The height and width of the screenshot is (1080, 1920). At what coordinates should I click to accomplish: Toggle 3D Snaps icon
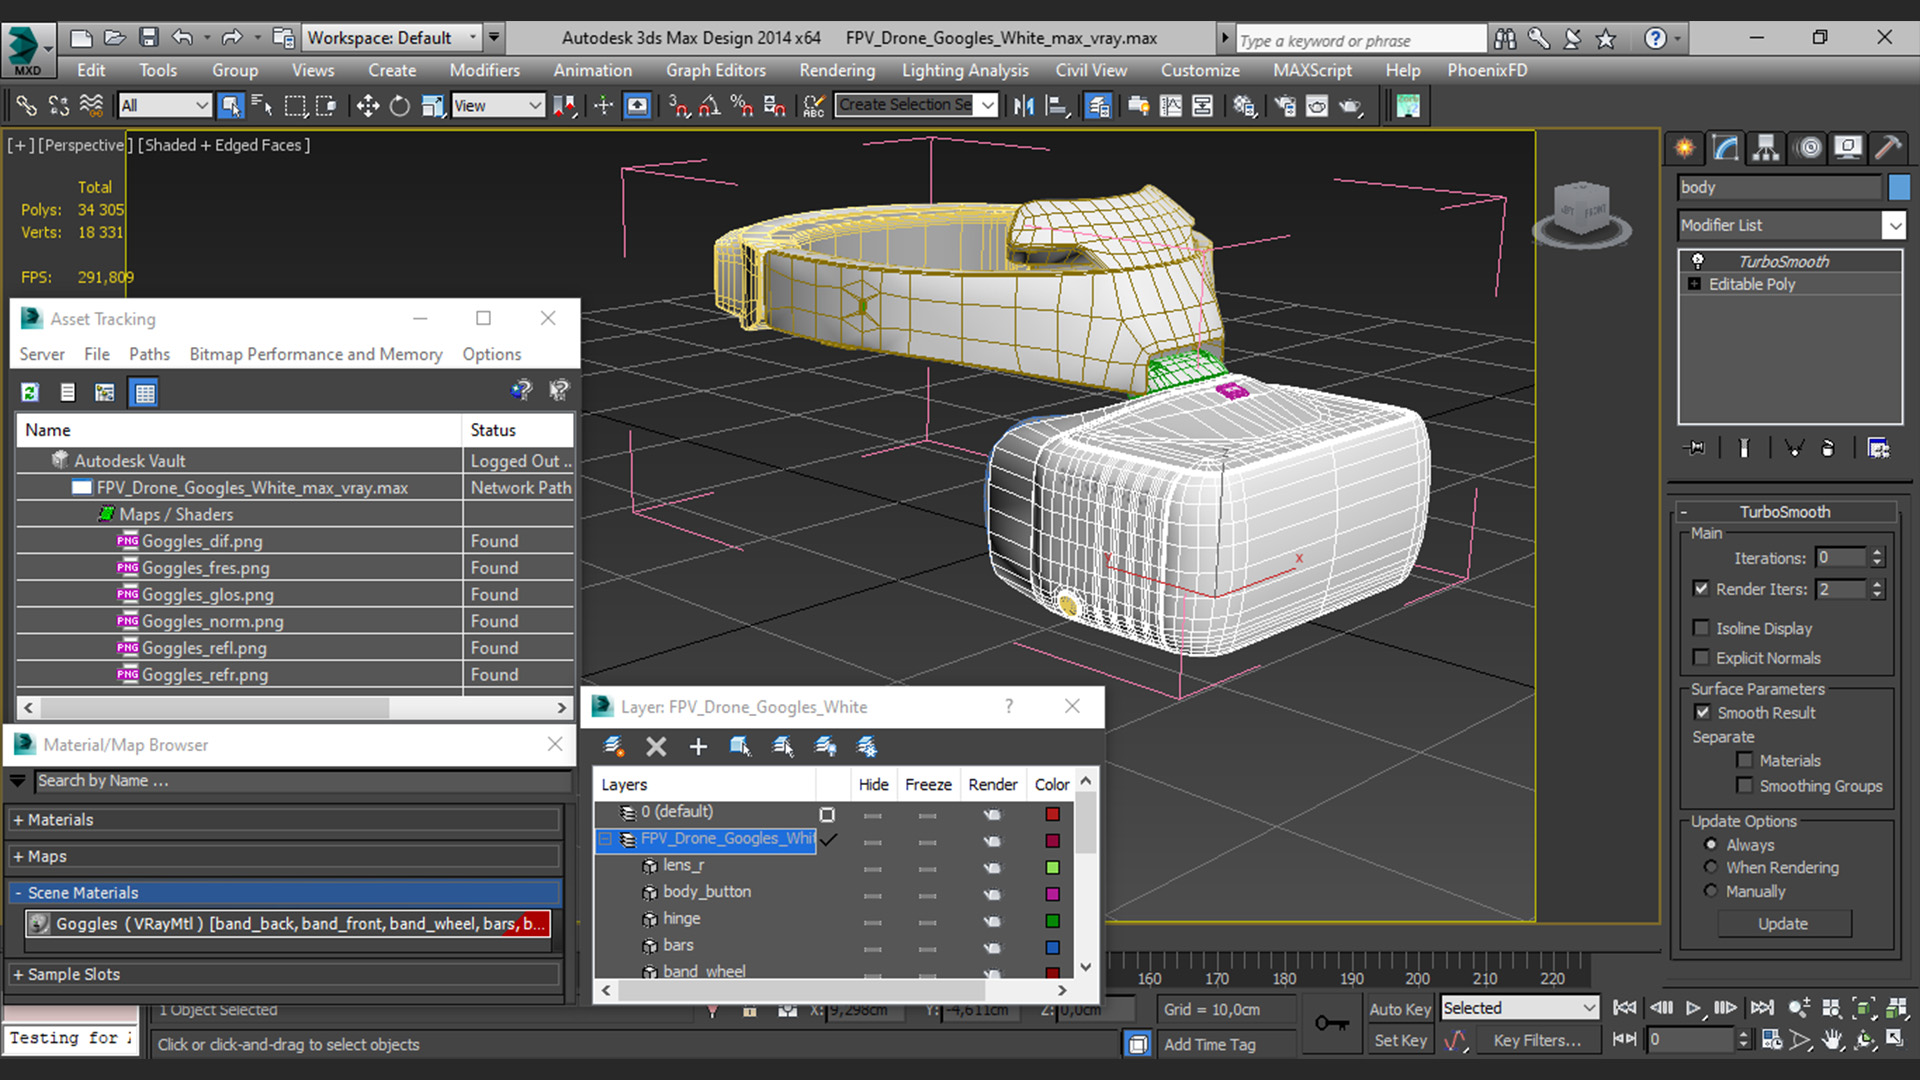click(679, 106)
